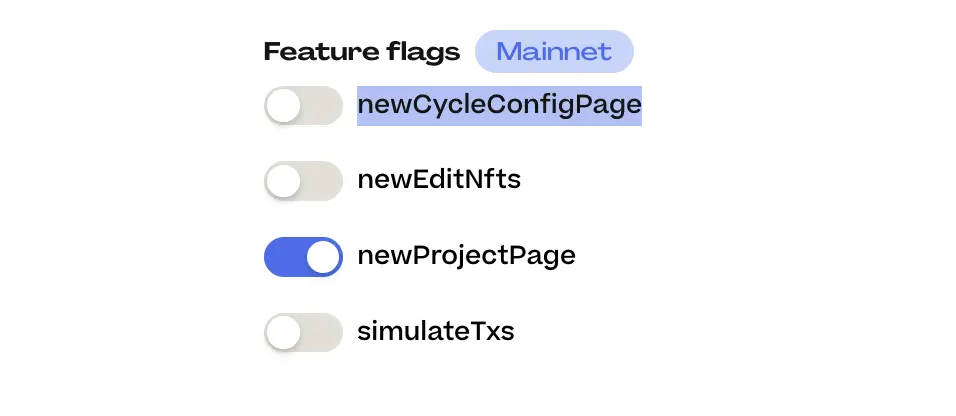
Task: Select the newProjectPage label text
Action: 466,256
